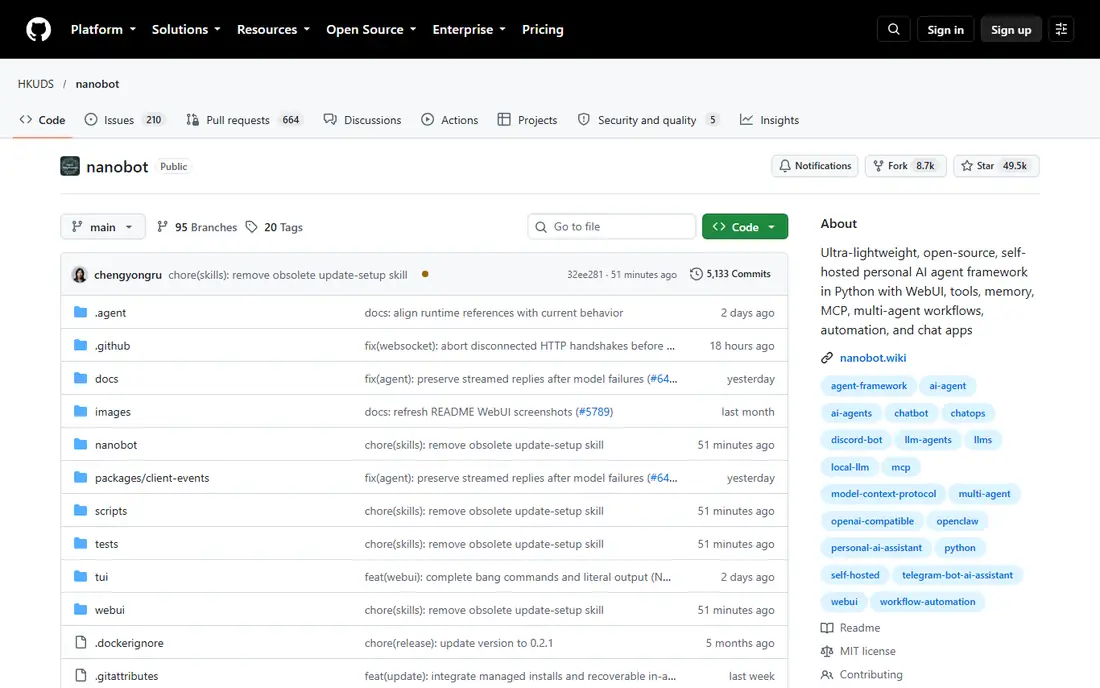
Task: Click the .gitattributes file icon
Action: click(x=81, y=675)
